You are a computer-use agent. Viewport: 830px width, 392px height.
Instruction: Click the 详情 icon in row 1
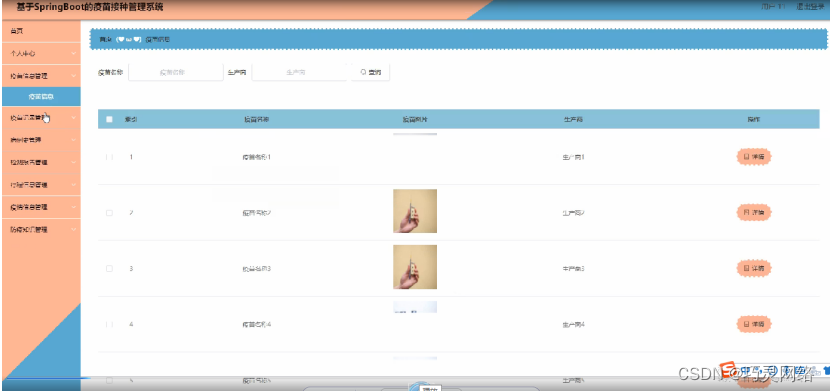[746, 157]
